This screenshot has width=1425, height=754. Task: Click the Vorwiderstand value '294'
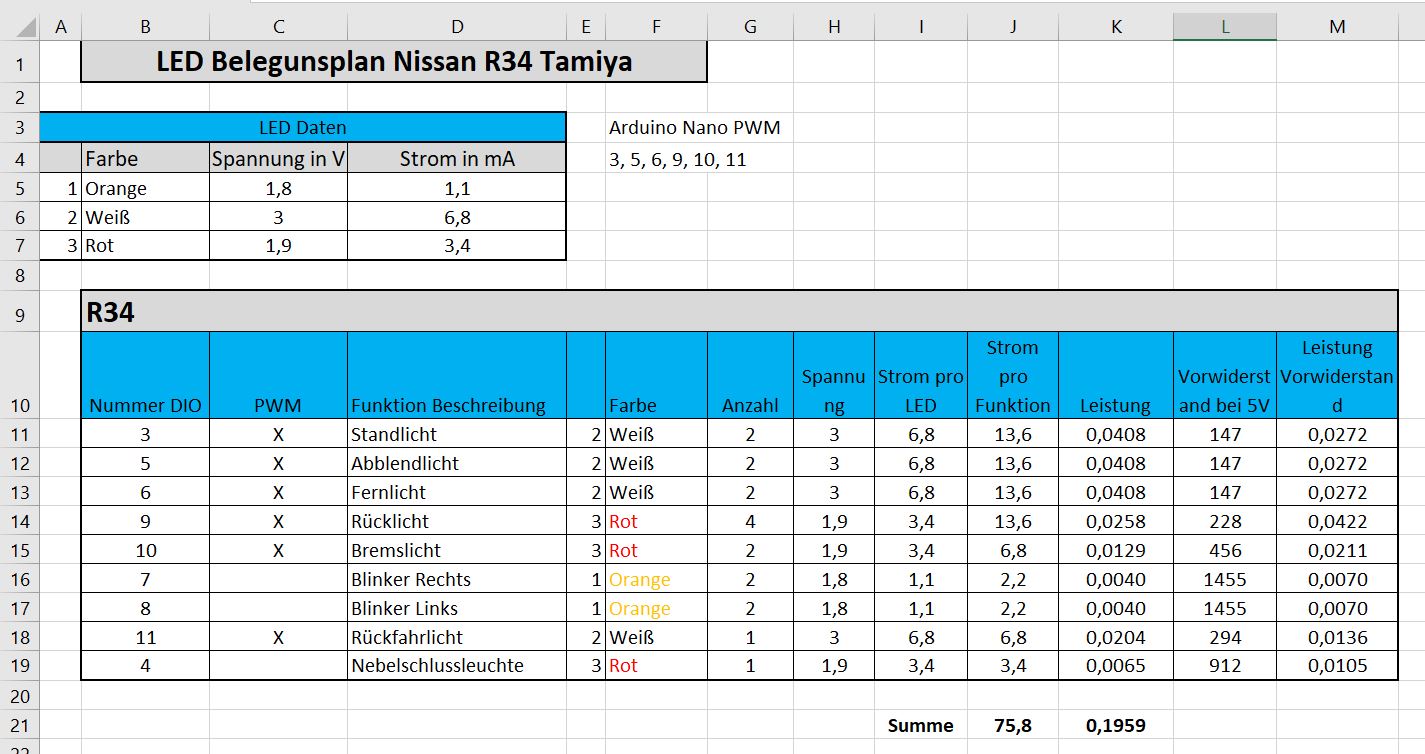[x=1225, y=637]
